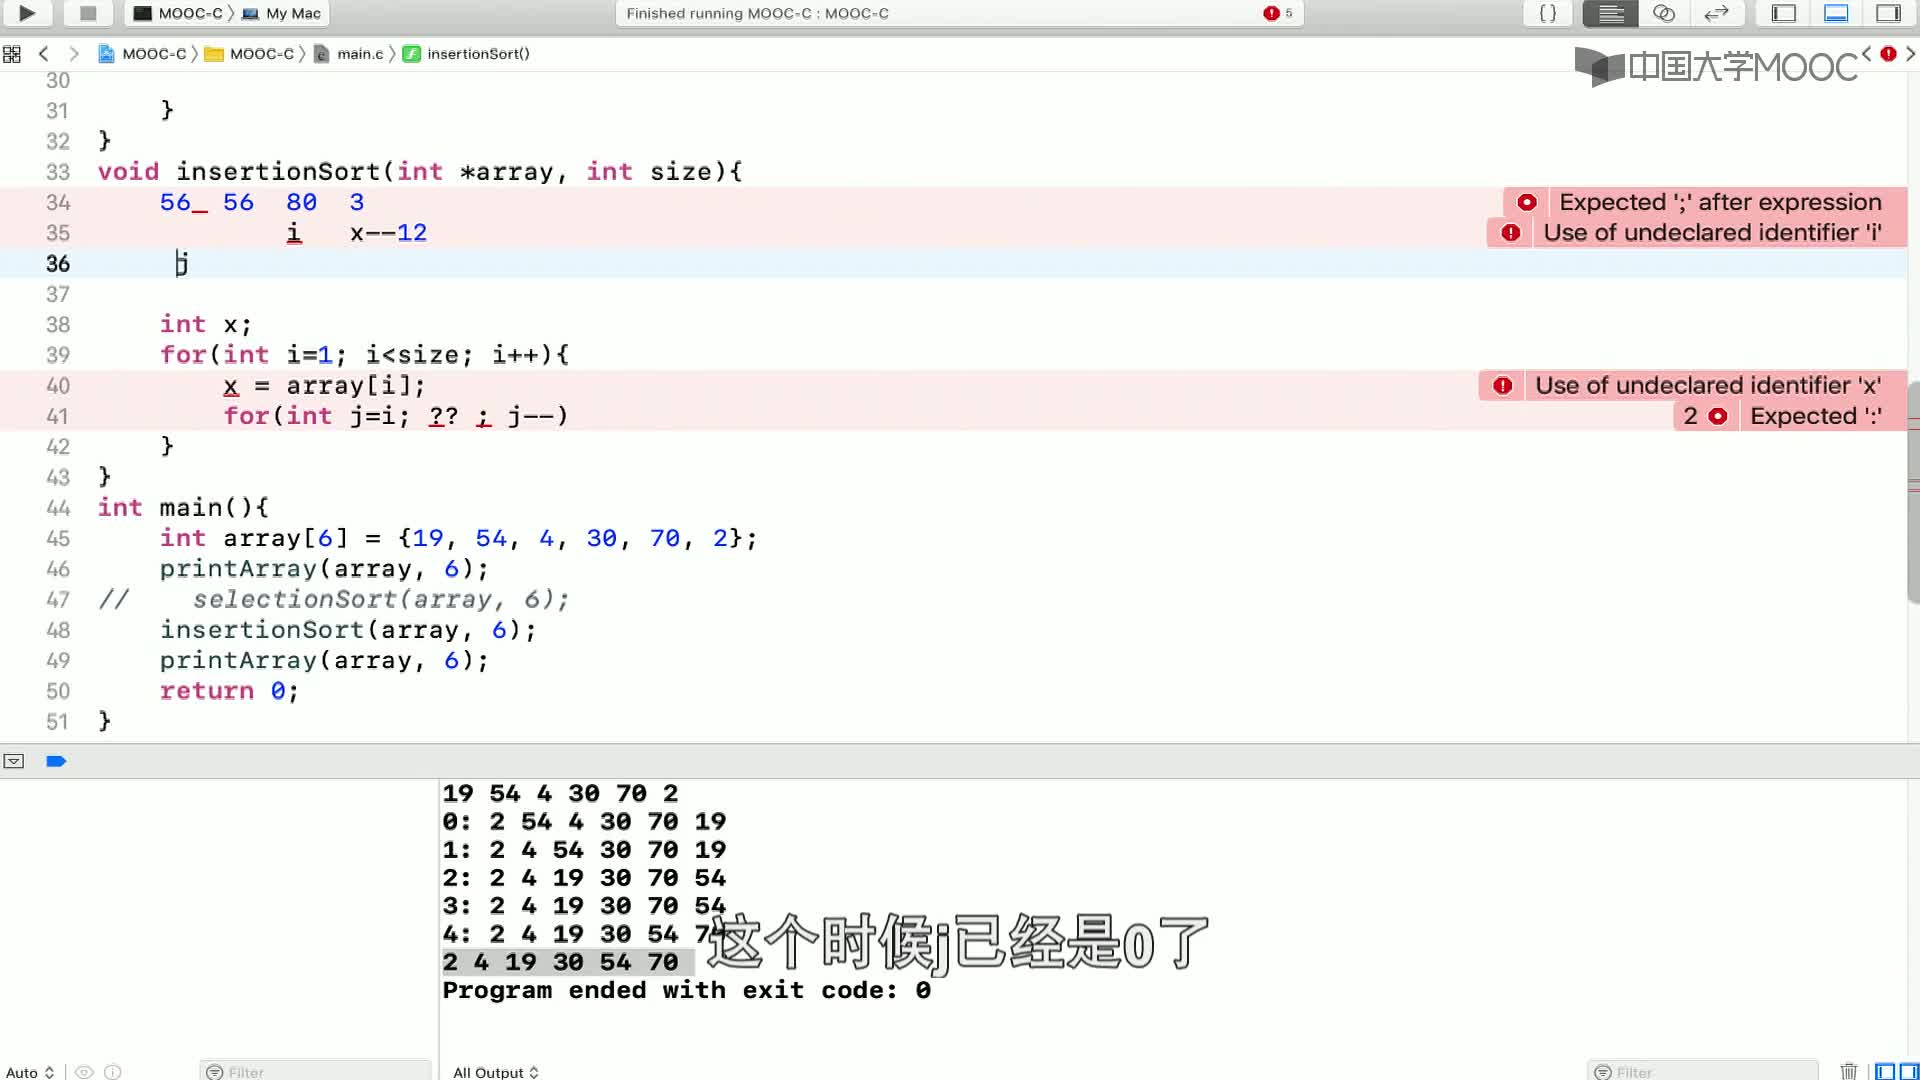
Task: Open the MOOC-C project breadcrumb
Action: [x=142, y=54]
